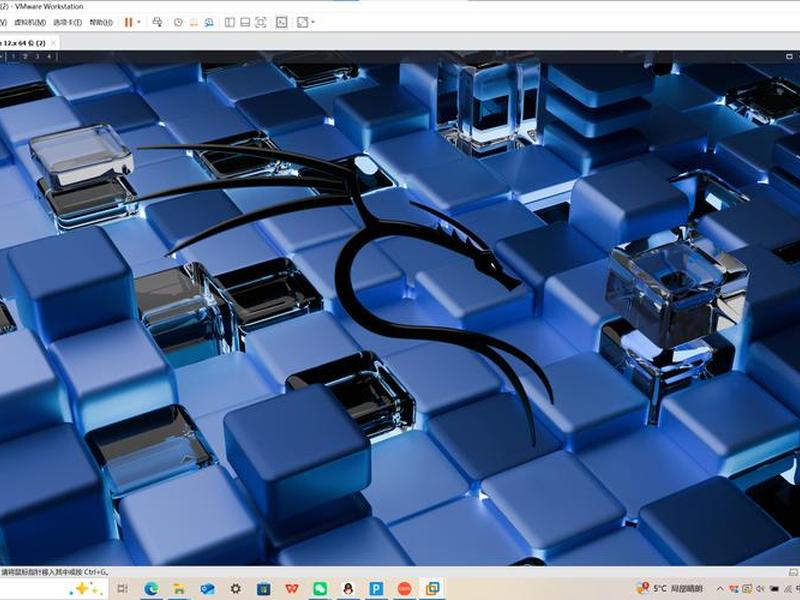Pause the virtual machine with the orange button

(129, 22)
